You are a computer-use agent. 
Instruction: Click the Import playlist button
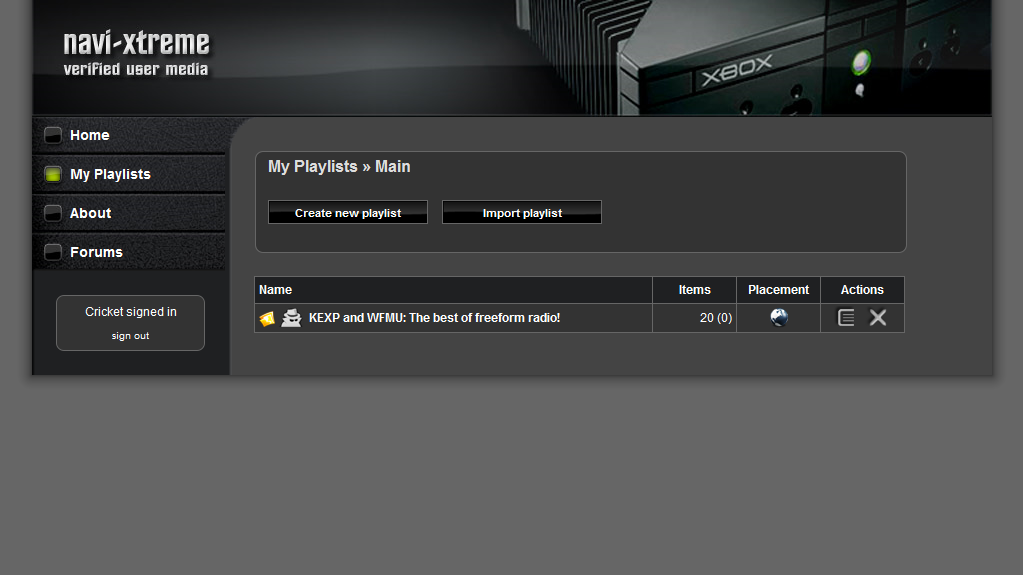click(522, 212)
